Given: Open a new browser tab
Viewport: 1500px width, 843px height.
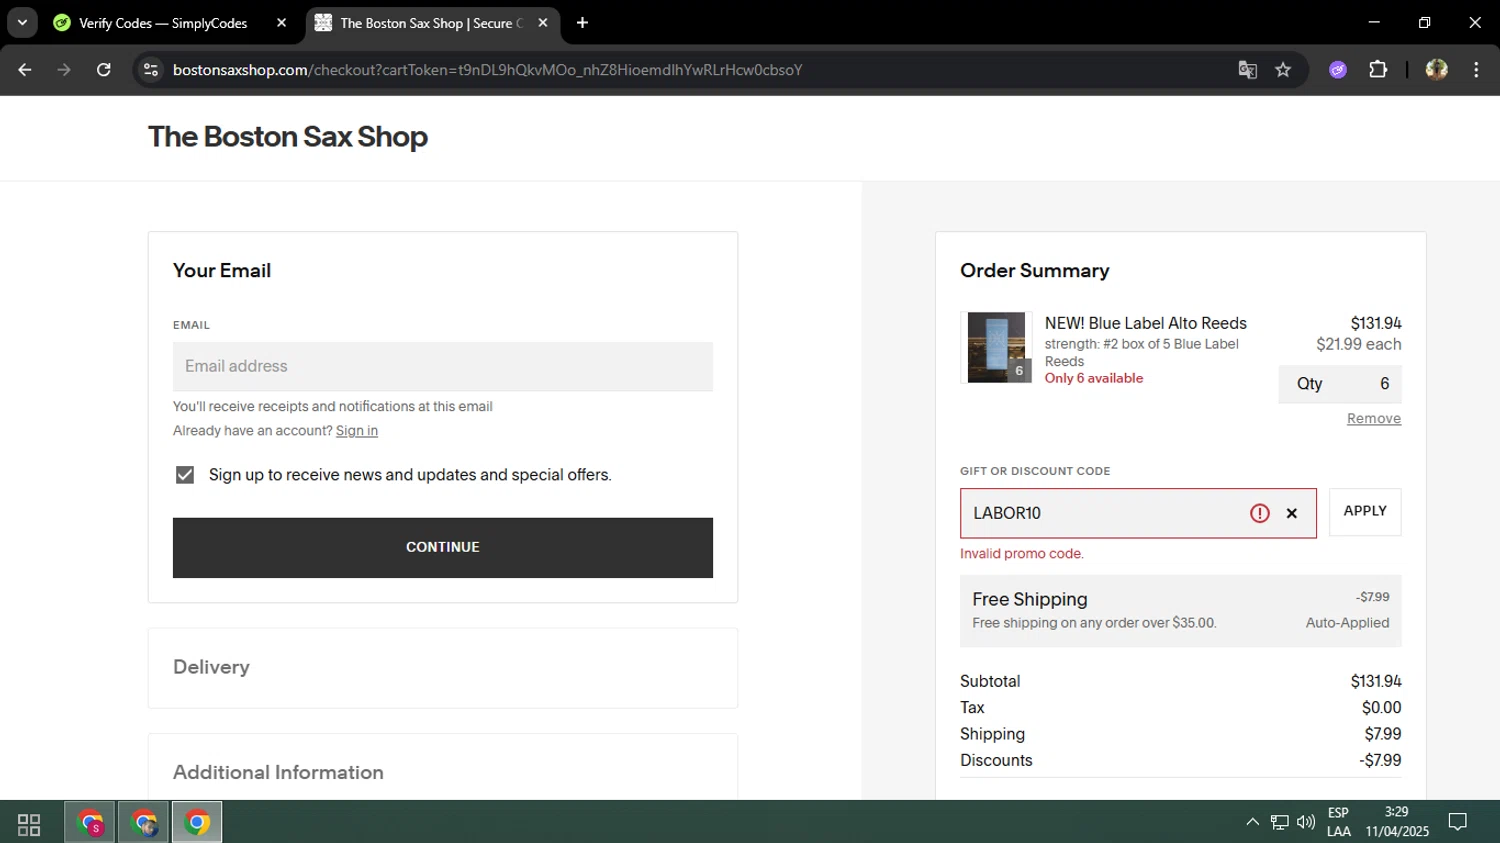Looking at the screenshot, I should click(583, 23).
